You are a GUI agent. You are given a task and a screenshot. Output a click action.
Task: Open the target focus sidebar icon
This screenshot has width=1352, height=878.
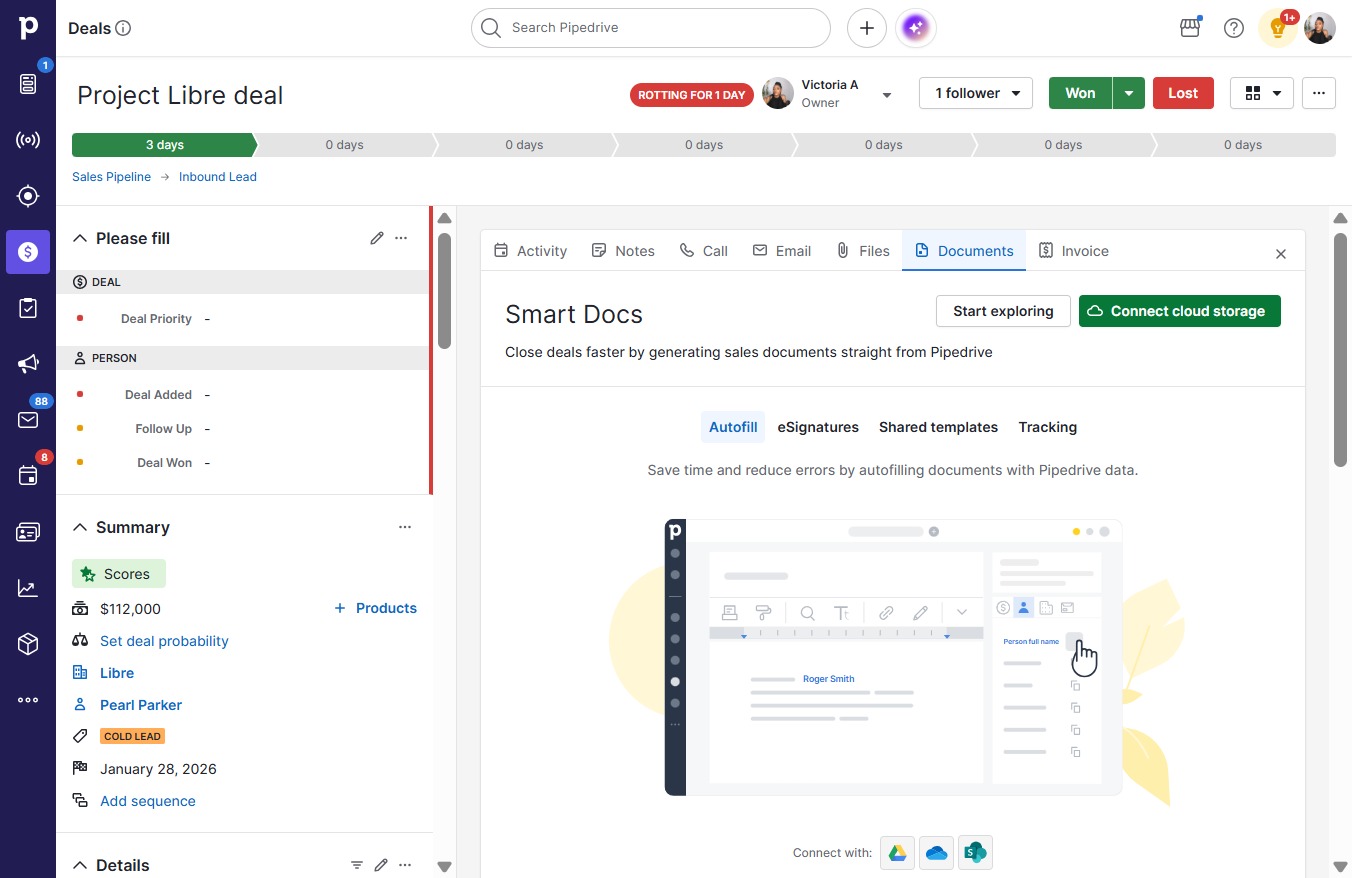coord(28,196)
